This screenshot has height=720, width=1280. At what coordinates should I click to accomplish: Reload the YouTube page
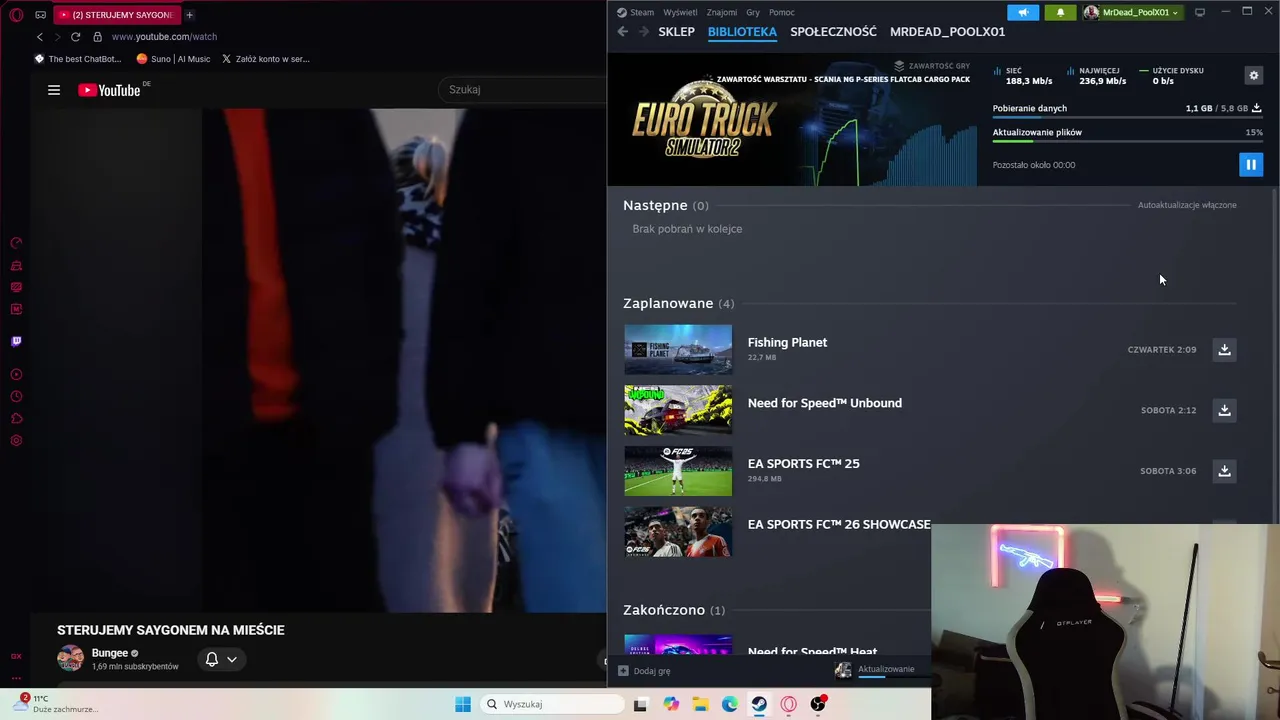(75, 37)
